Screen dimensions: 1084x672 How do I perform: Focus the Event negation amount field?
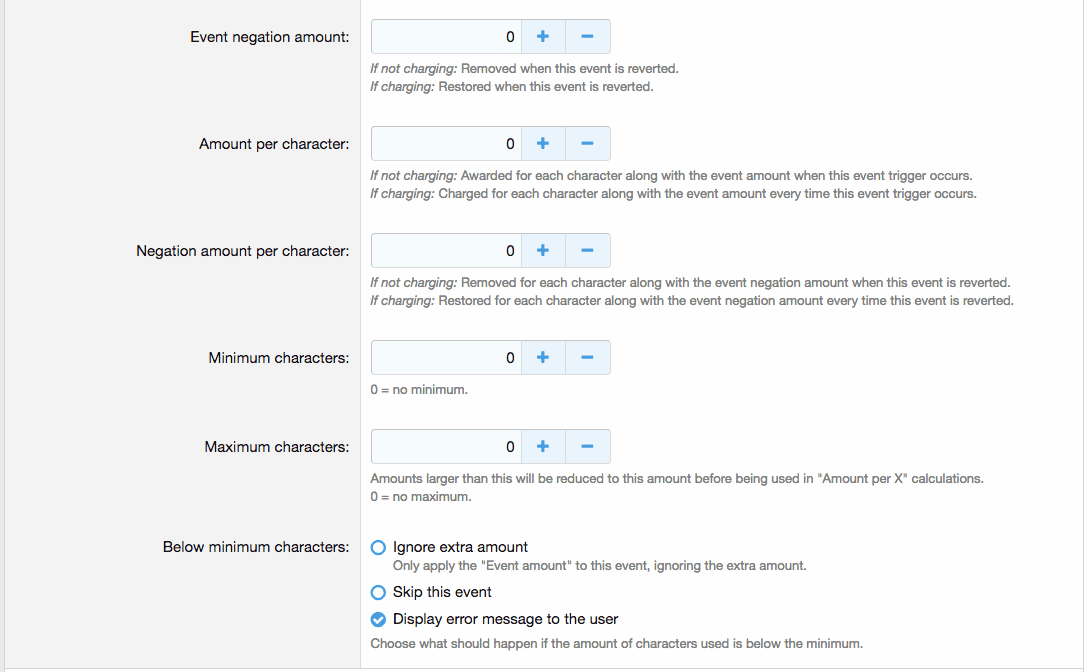(446, 37)
